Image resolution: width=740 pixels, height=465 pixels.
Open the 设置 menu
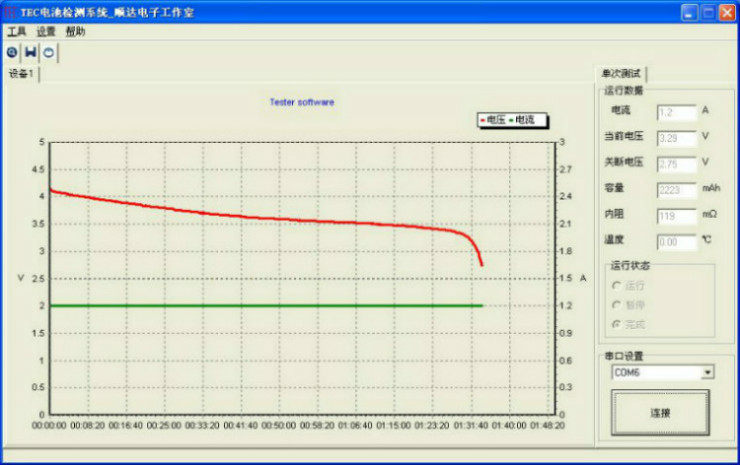46,32
